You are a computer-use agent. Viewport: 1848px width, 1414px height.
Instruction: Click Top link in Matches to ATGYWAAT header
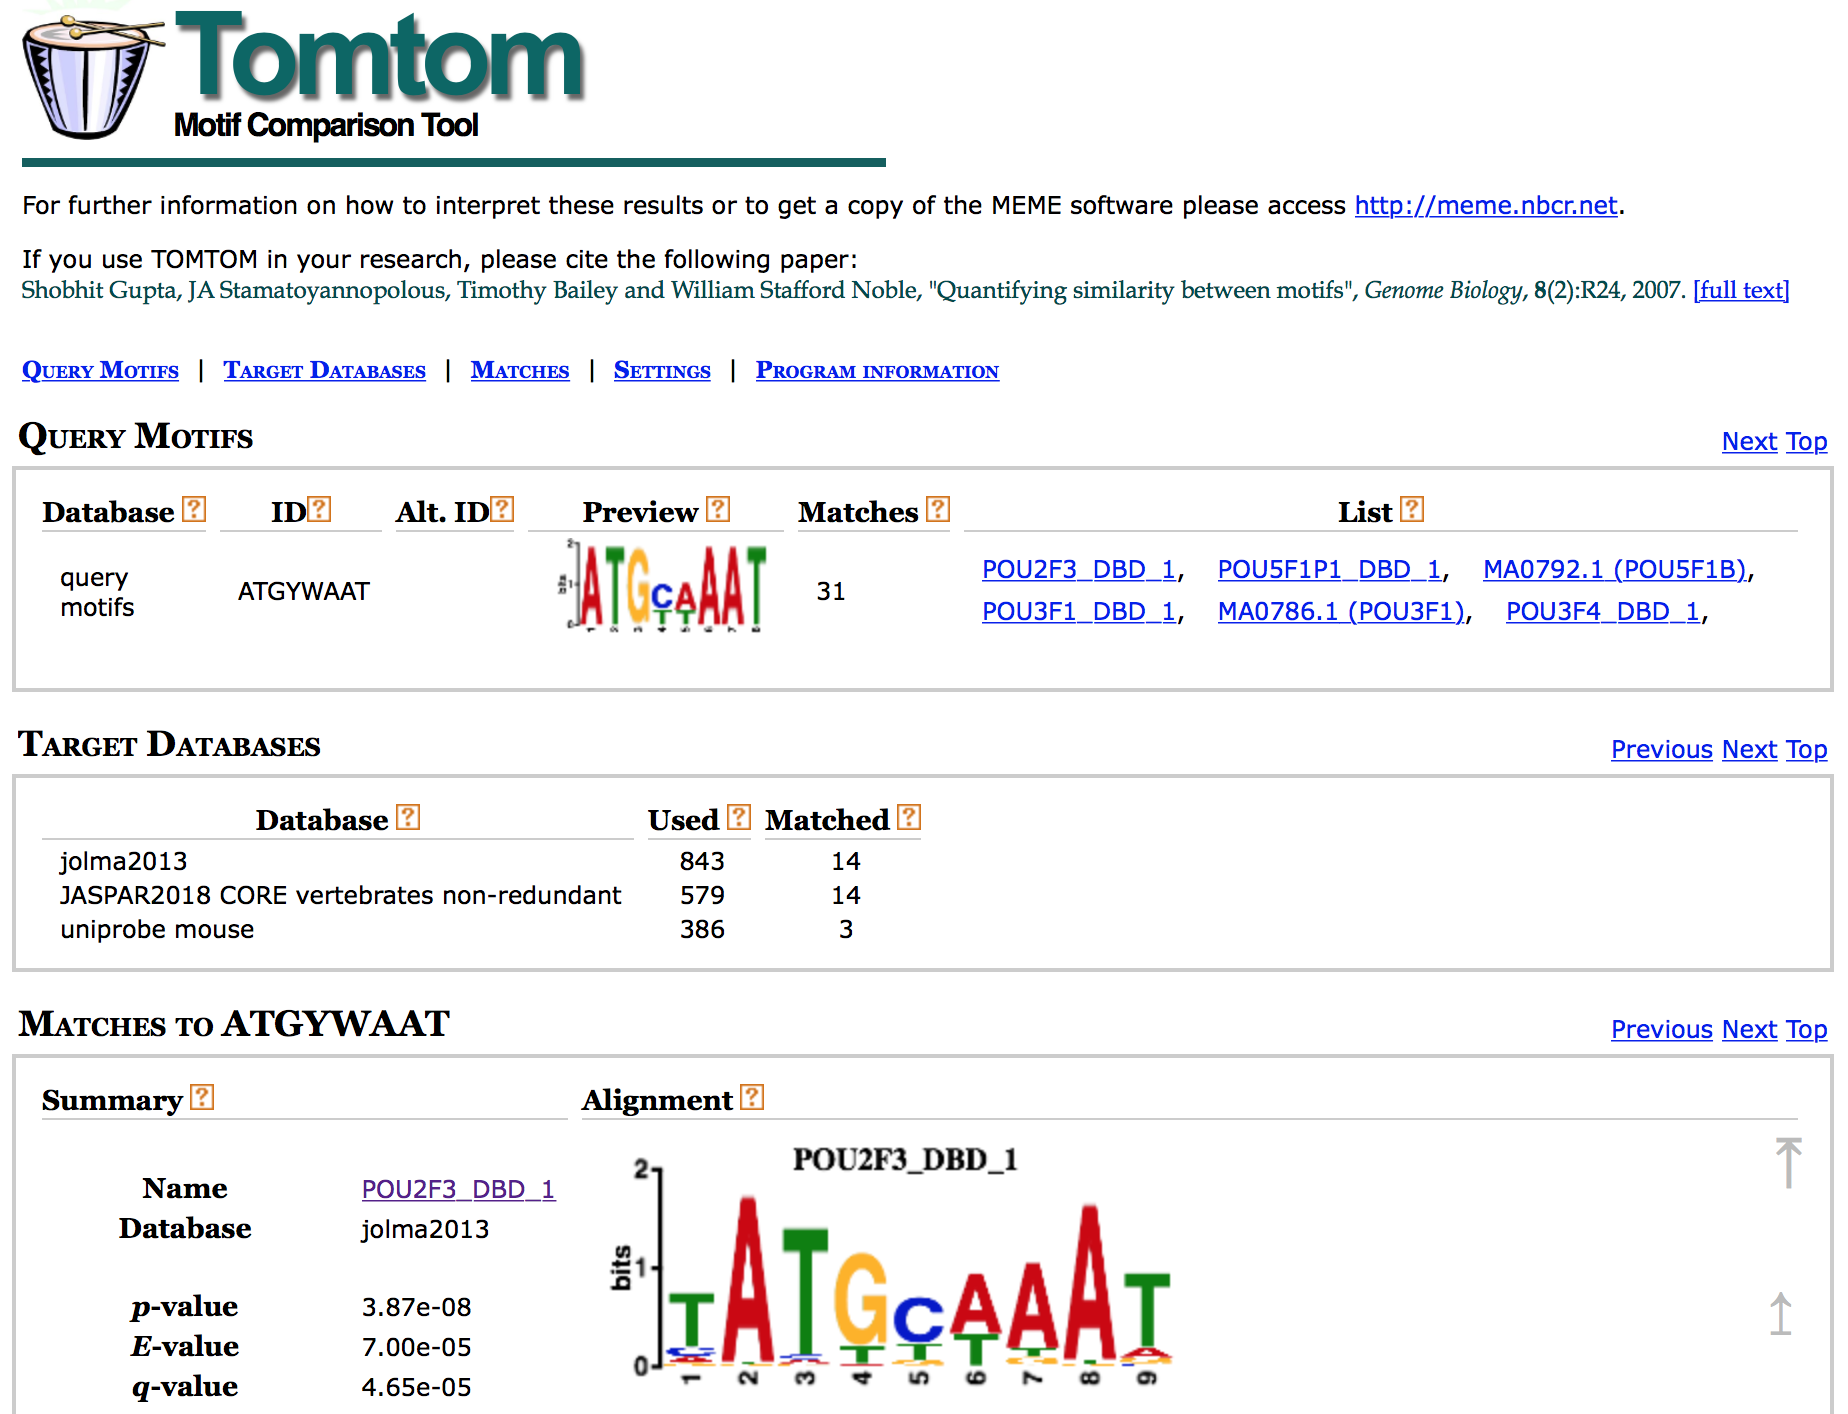click(x=1806, y=1029)
